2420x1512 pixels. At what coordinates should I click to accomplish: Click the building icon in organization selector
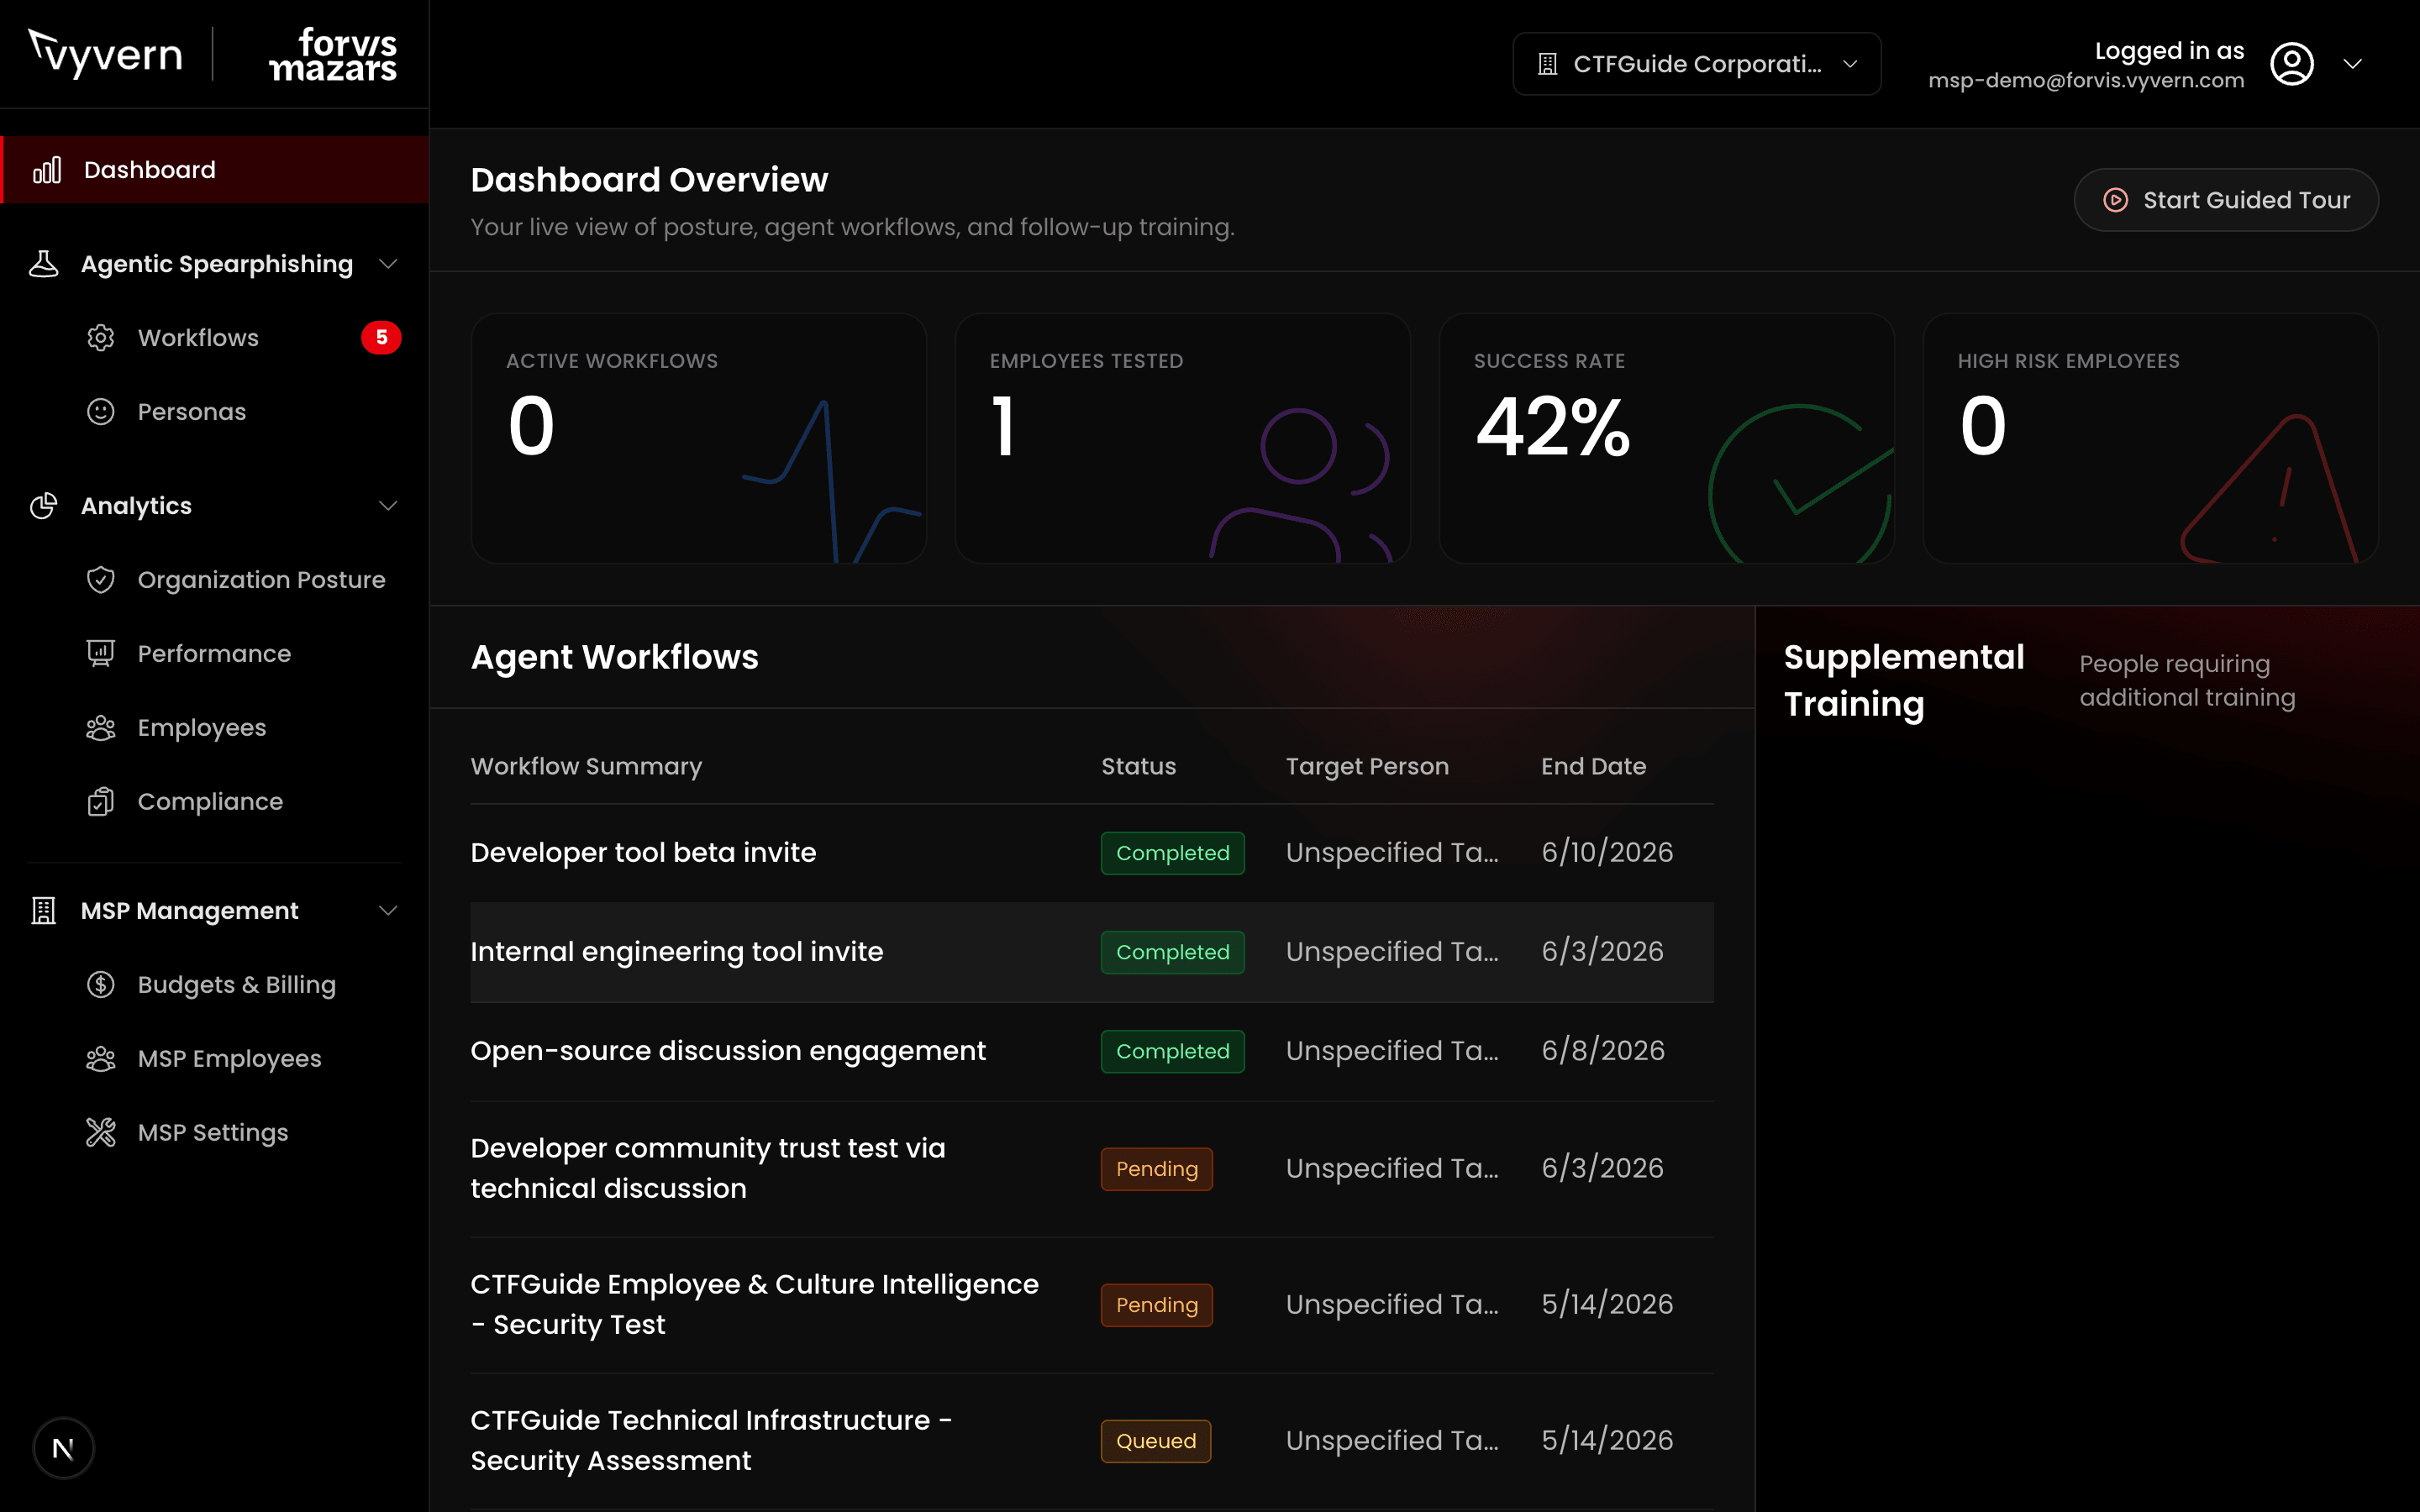click(x=1547, y=64)
